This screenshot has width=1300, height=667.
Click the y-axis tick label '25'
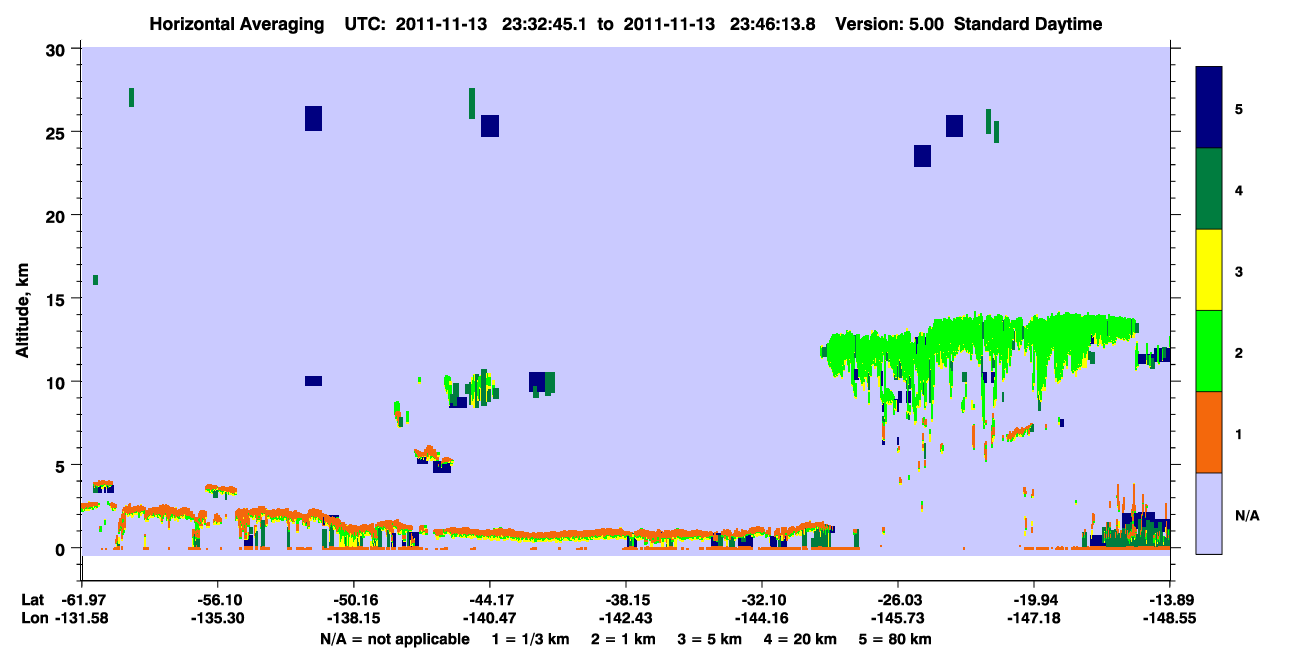(58, 133)
